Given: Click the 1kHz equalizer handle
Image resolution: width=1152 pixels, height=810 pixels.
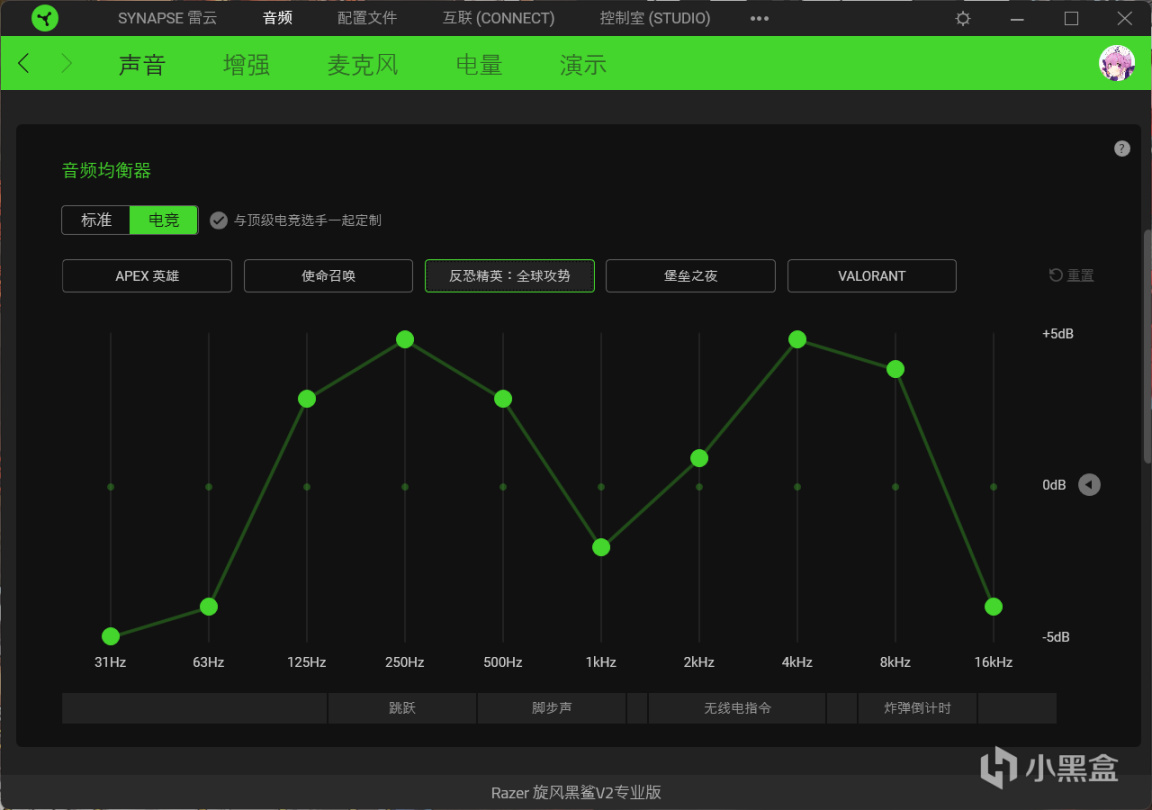Looking at the screenshot, I should pyautogui.click(x=601, y=547).
